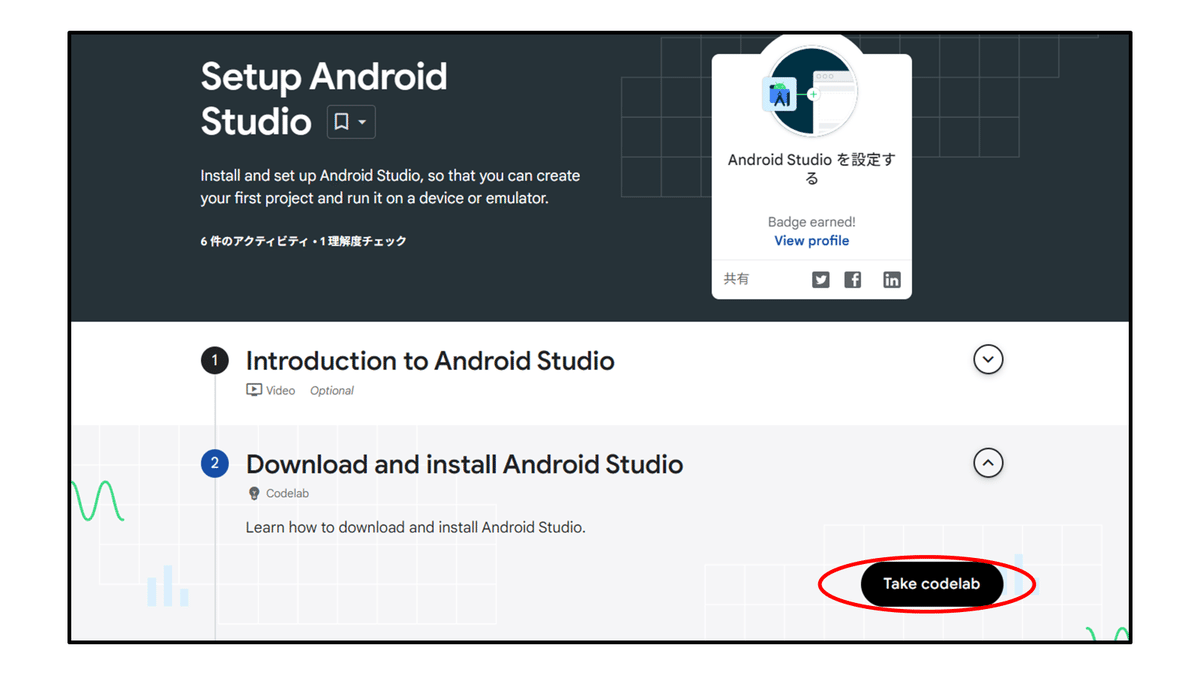This screenshot has height=675, width=1200.
Task: Click the Setup Android Studio page title
Action: [x=323, y=99]
